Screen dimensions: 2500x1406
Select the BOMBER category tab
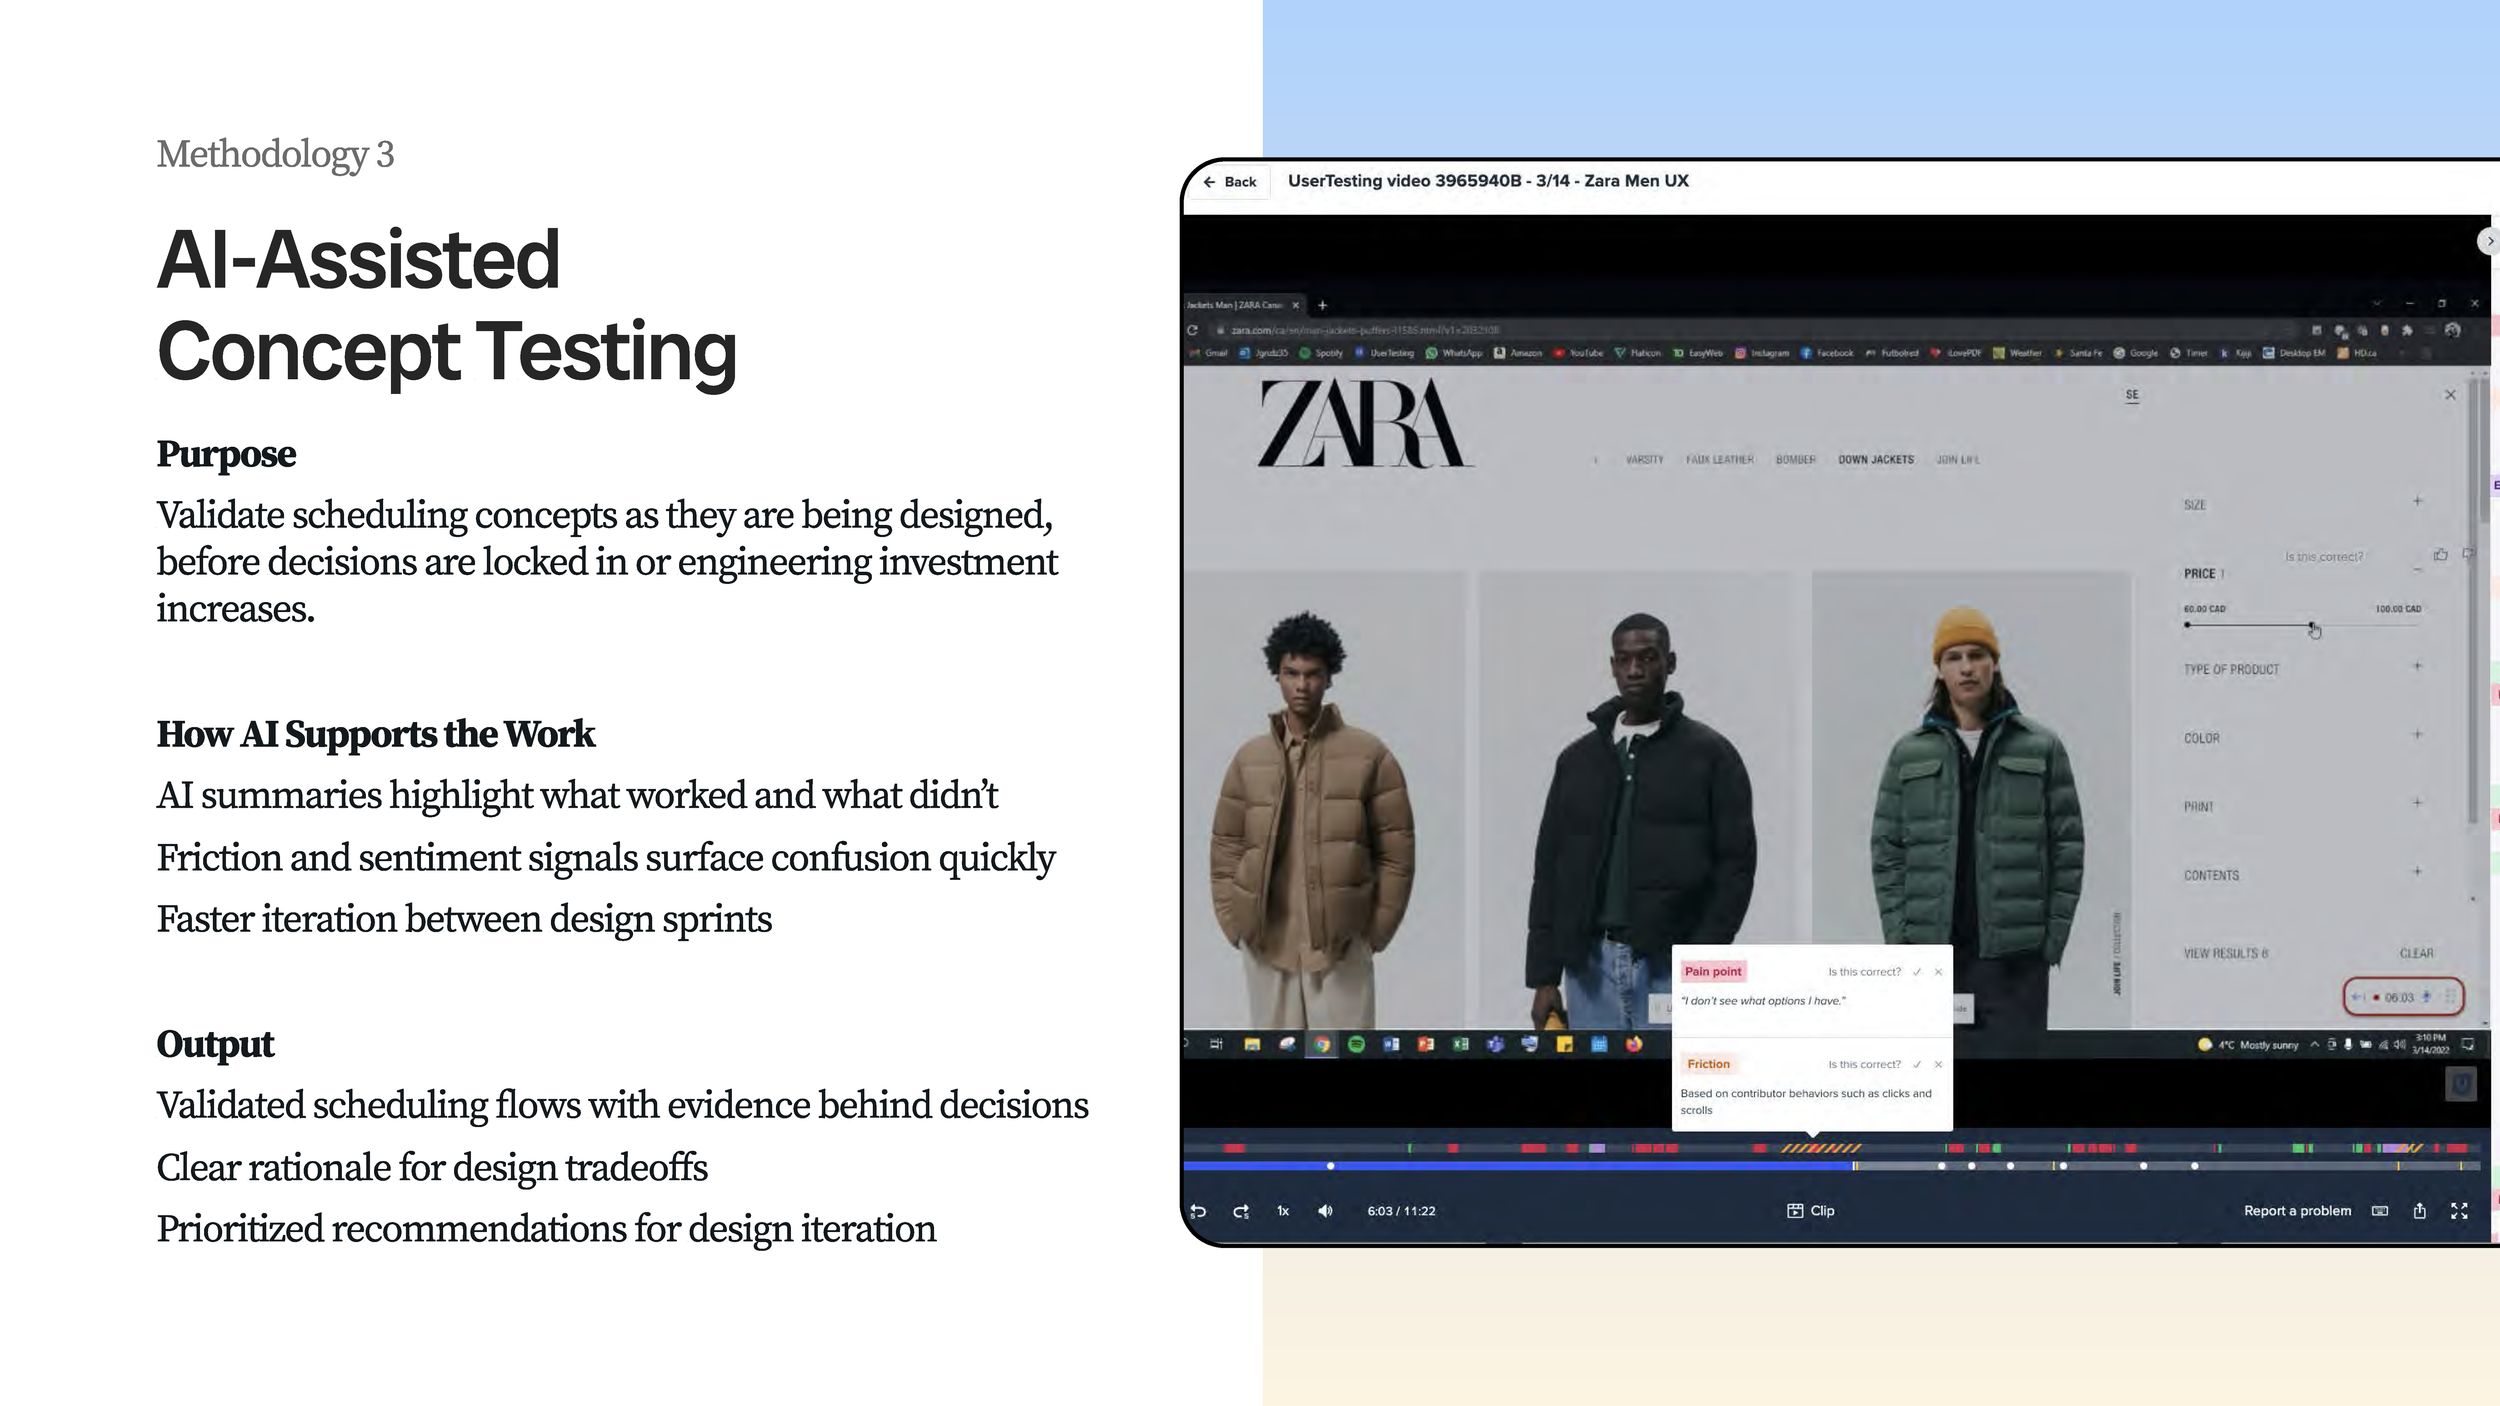(x=1795, y=460)
